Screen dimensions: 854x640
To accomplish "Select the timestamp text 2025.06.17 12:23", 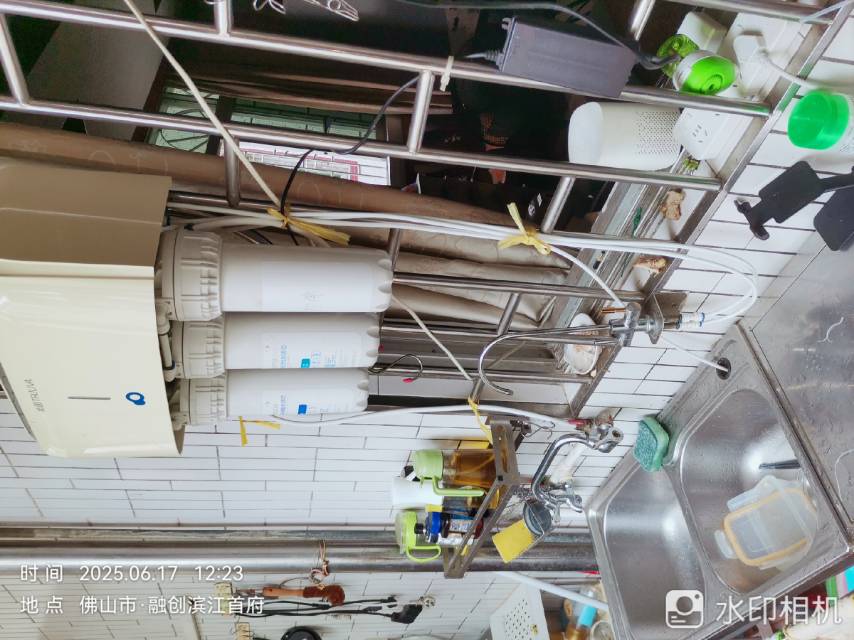I will click(161, 573).
